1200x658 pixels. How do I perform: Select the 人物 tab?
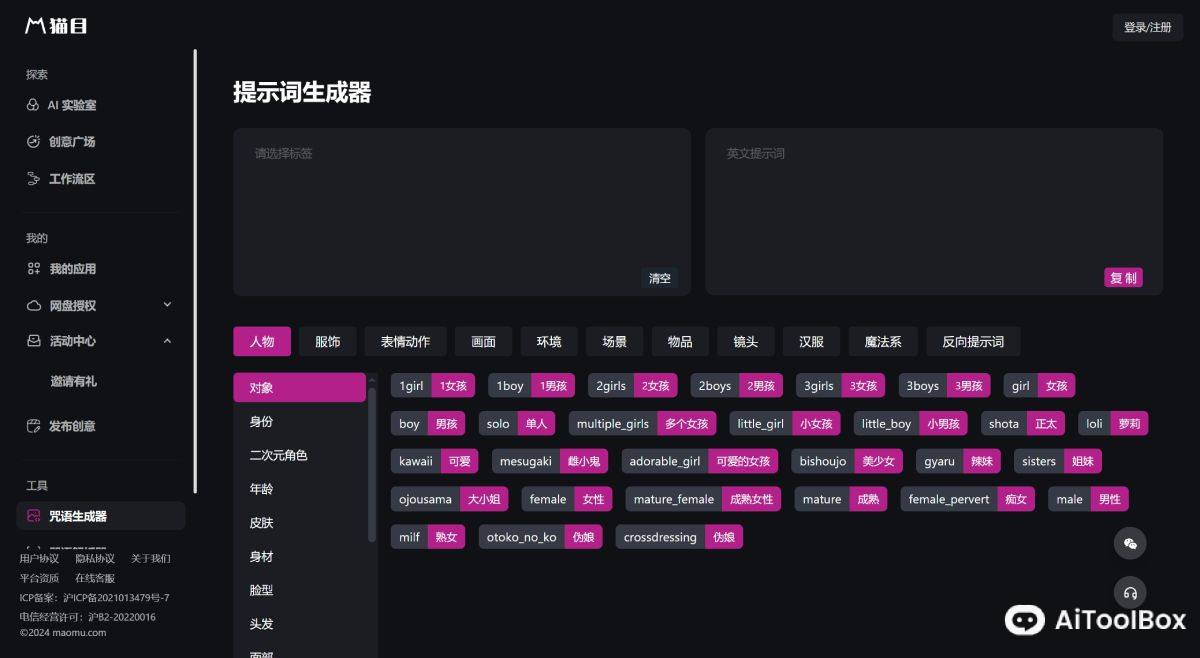(262, 341)
